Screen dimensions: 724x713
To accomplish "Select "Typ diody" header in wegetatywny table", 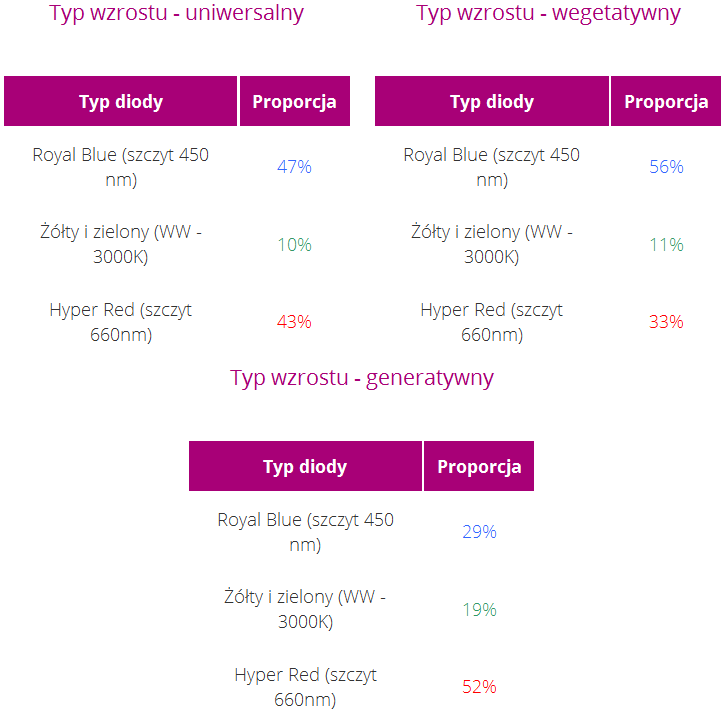I will (x=492, y=101).
